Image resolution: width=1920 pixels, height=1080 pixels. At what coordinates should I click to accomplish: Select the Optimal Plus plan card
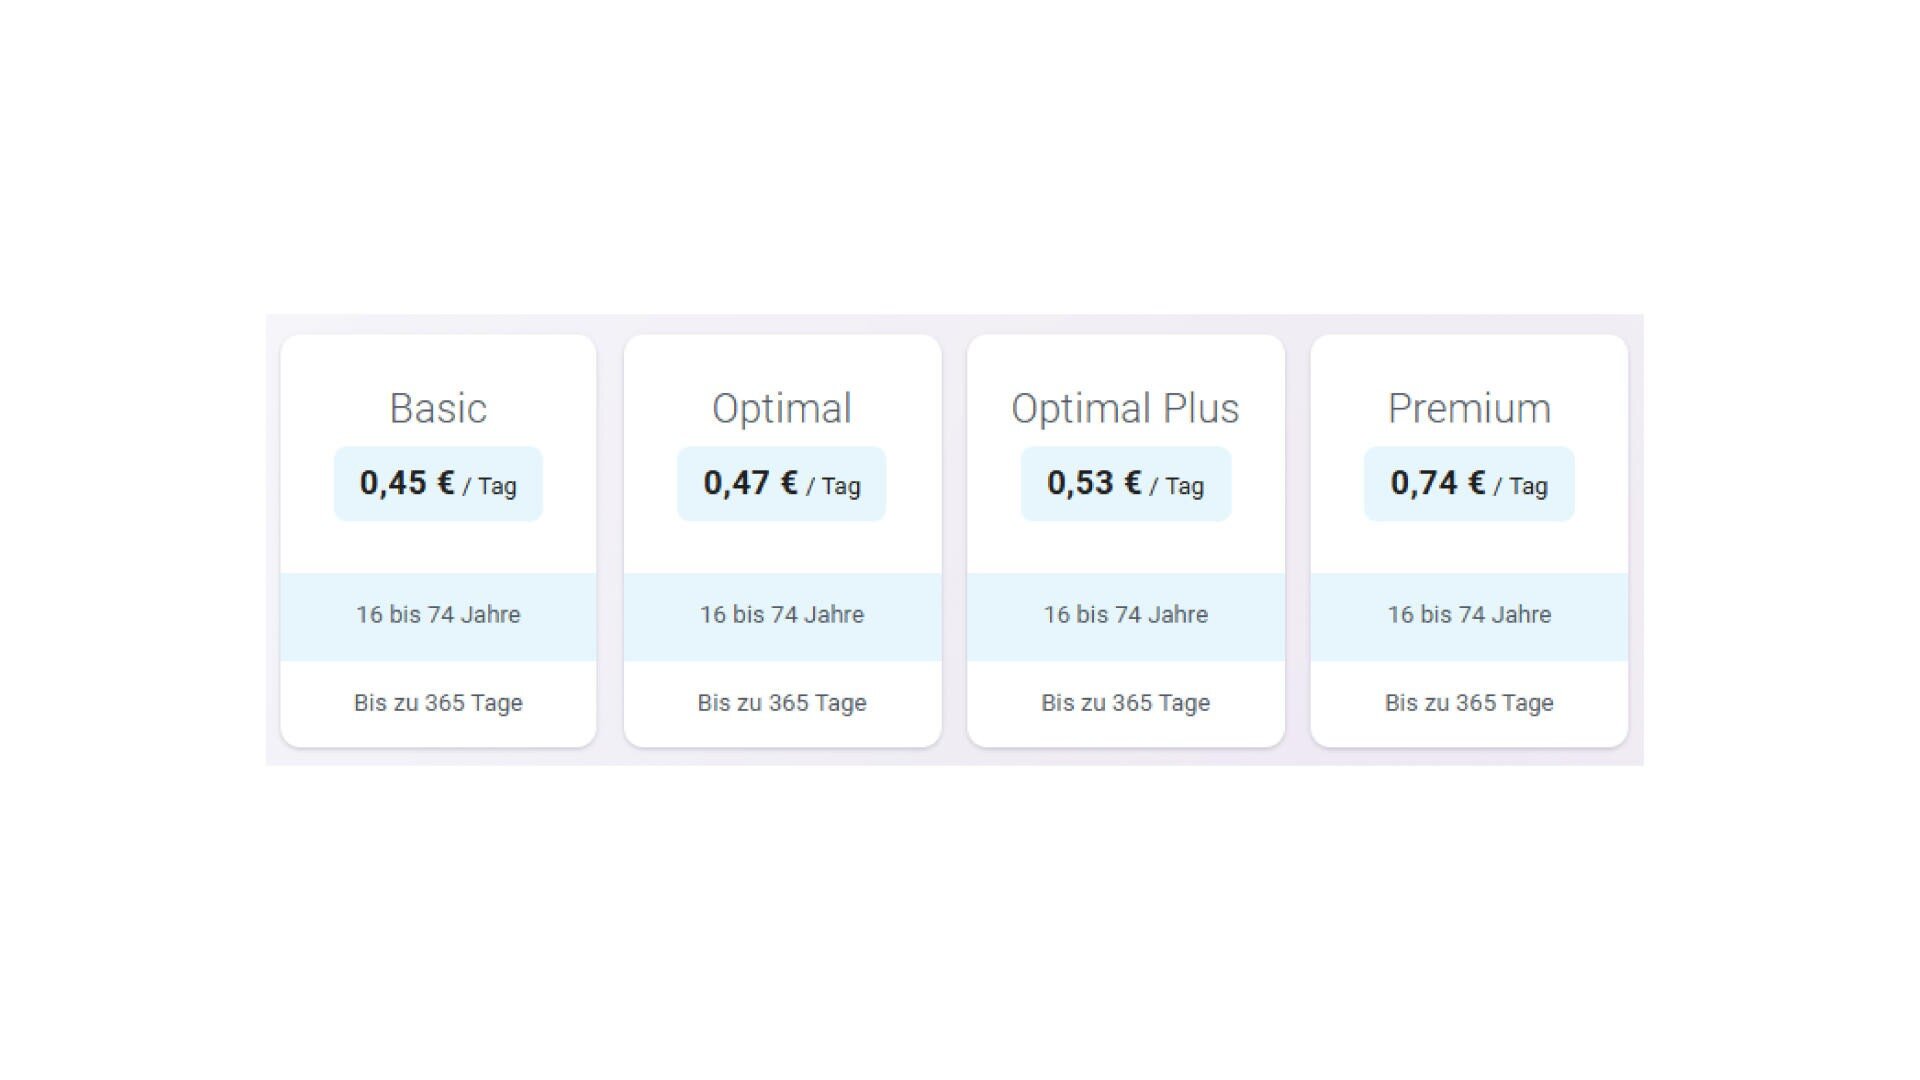(1125, 540)
